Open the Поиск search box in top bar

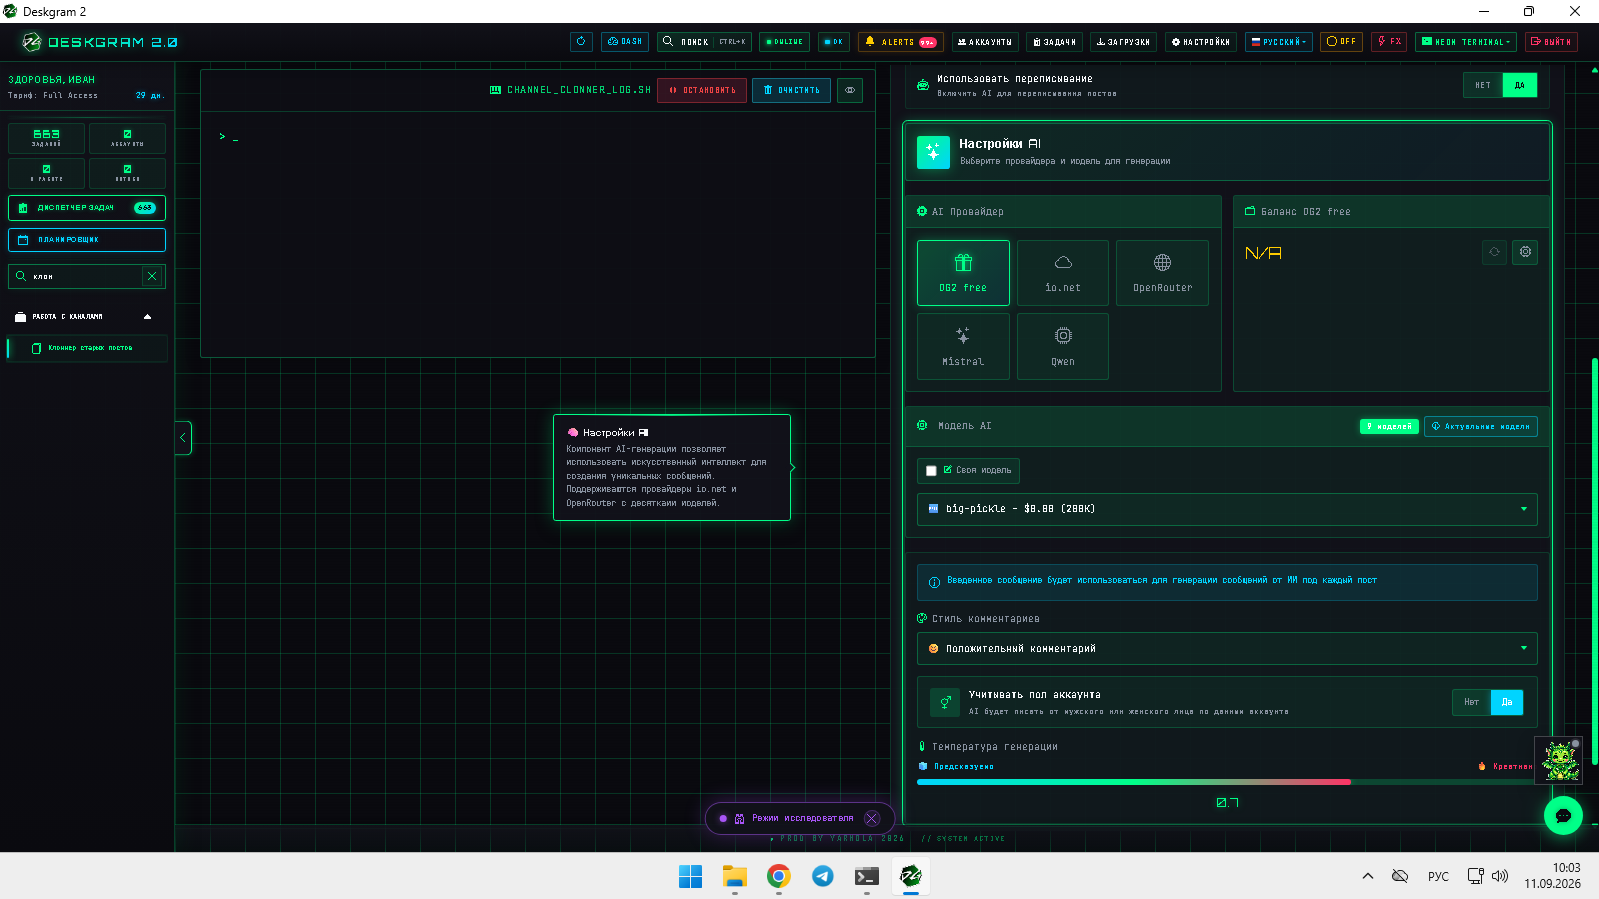point(704,42)
